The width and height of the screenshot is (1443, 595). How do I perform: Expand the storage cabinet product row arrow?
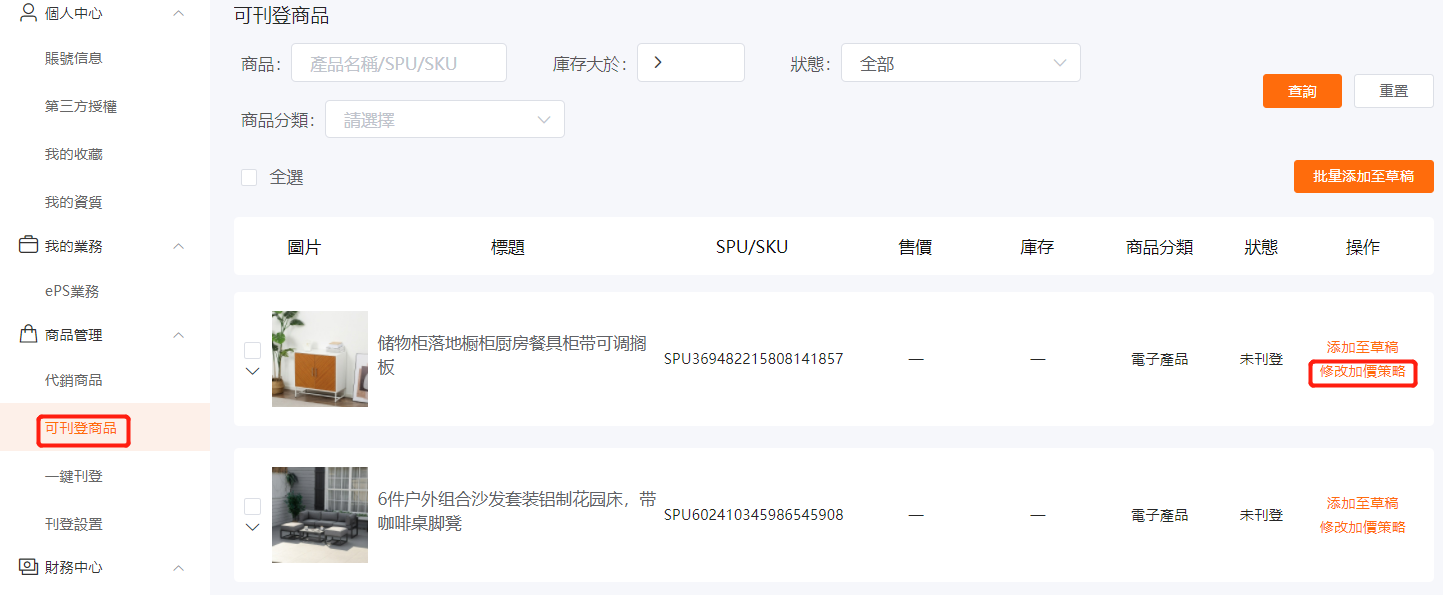tap(252, 371)
